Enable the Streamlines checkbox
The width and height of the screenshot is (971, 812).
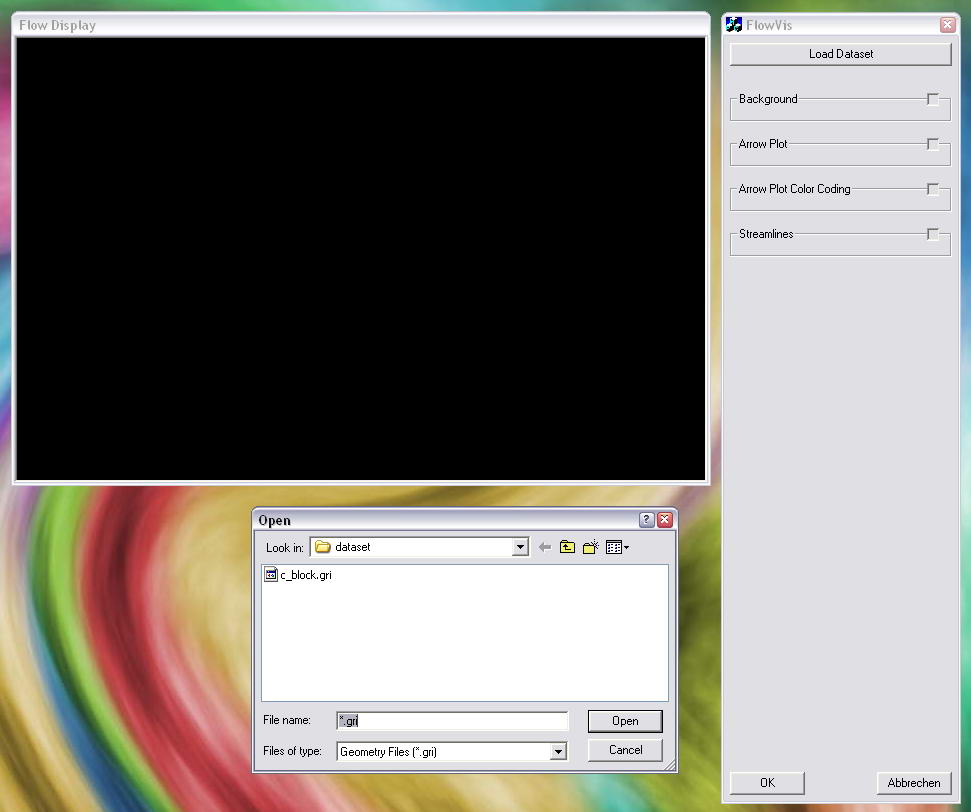point(932,234)
